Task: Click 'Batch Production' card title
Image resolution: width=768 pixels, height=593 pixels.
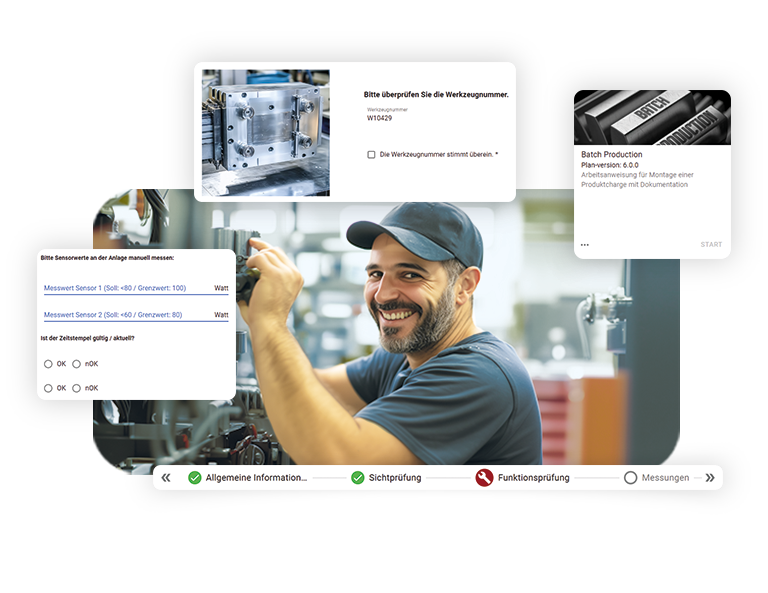Action: coord(611,154)
